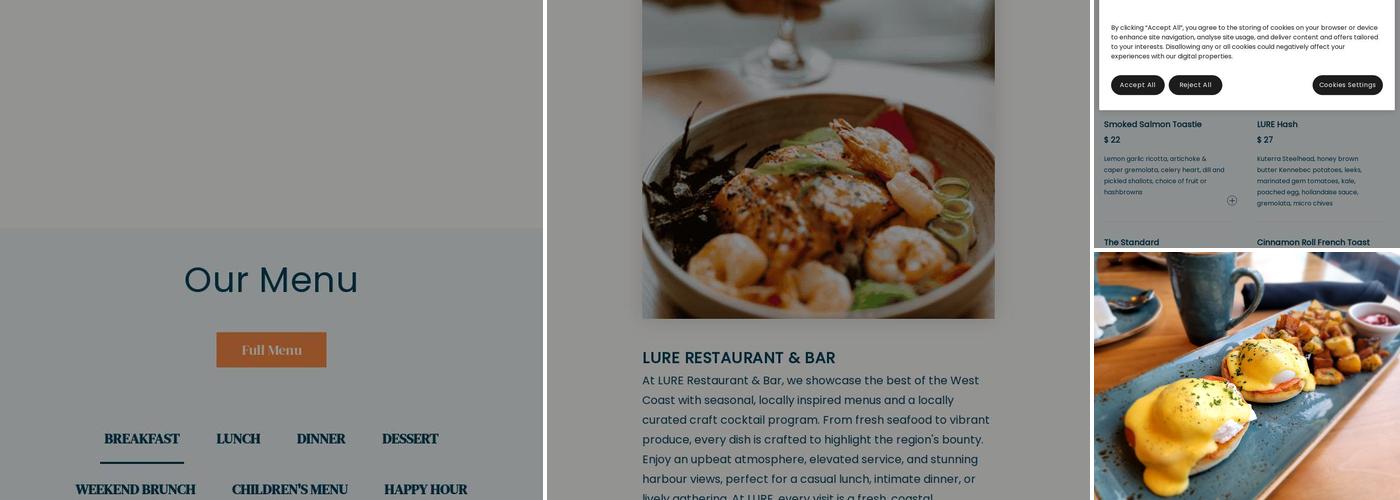Click the Smoked Salmon Toastie item title

point(1153,124)
